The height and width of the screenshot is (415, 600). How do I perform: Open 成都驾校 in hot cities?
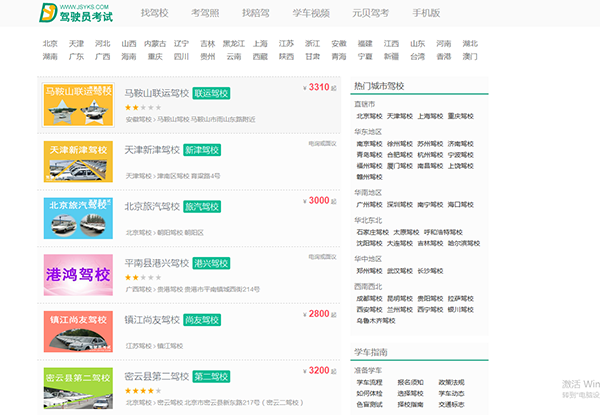[x=369, y=298]
